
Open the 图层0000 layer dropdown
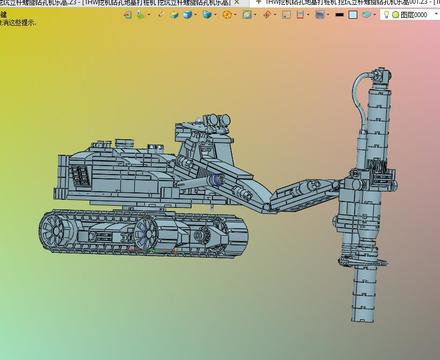436,14
